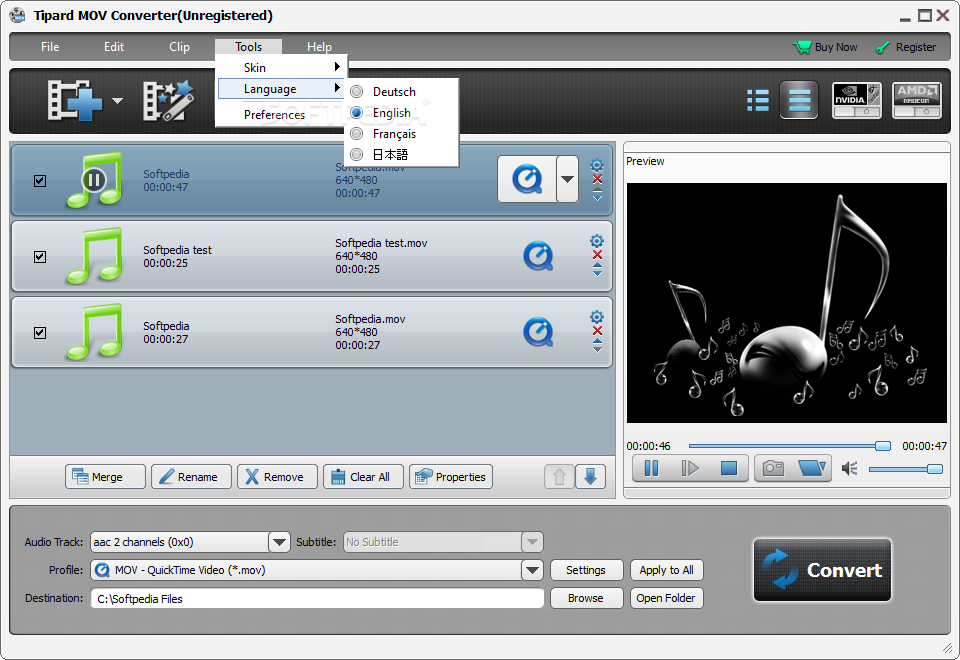Move selected file down in list
The image size is (960, 660).
(591, 476)
